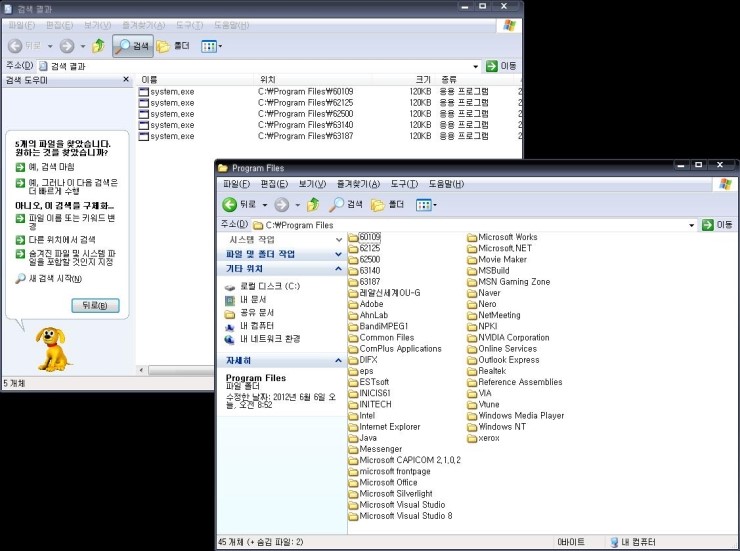Close the search companion (검색 도우미) pane

126,80
